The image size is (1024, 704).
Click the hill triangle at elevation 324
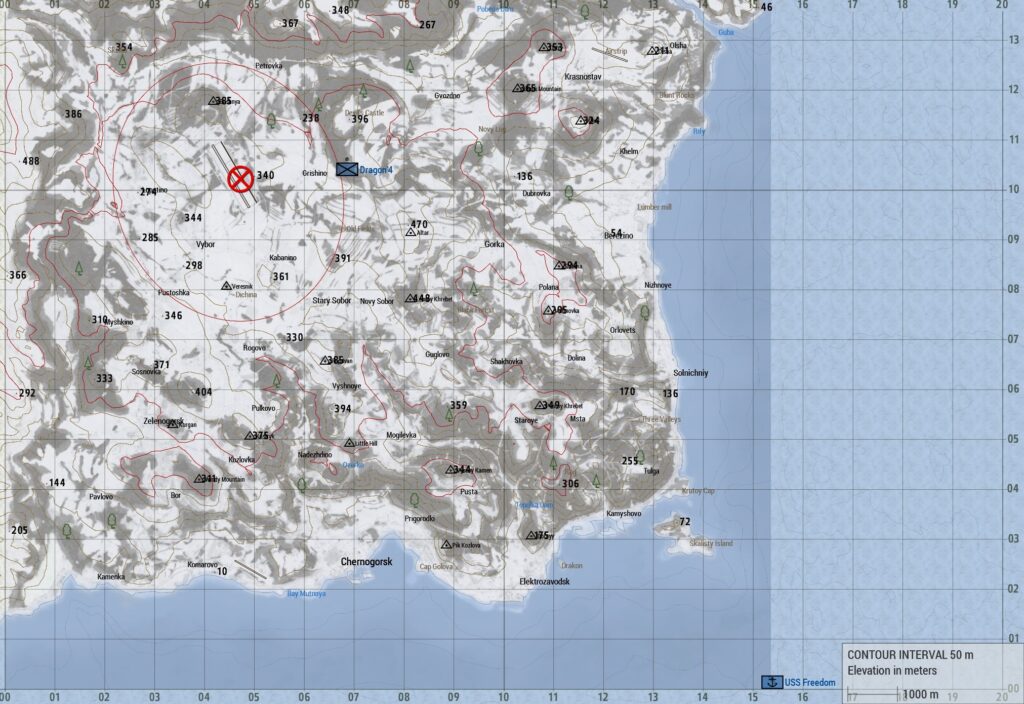pyautogui.click(x=581, y=120)
